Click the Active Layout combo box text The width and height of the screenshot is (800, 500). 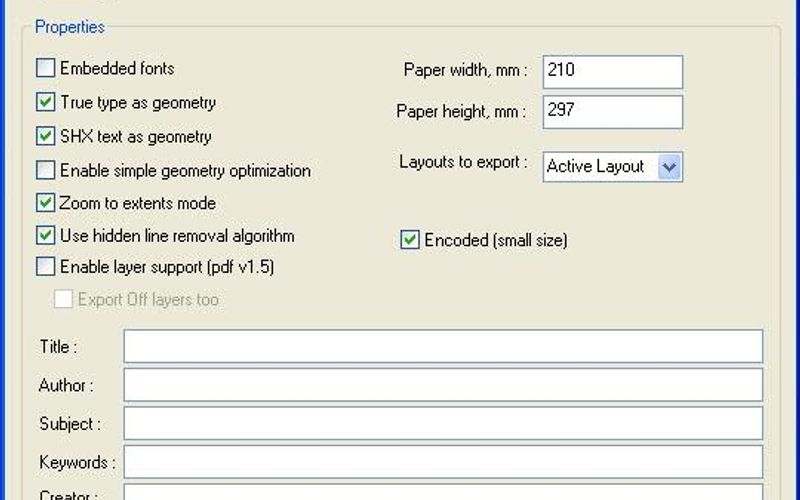pyautogui.click(x=598, y=167)
